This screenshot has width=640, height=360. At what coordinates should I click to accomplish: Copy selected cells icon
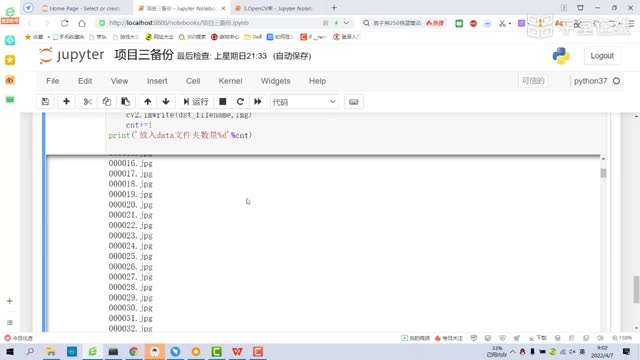tap(107, 102)
